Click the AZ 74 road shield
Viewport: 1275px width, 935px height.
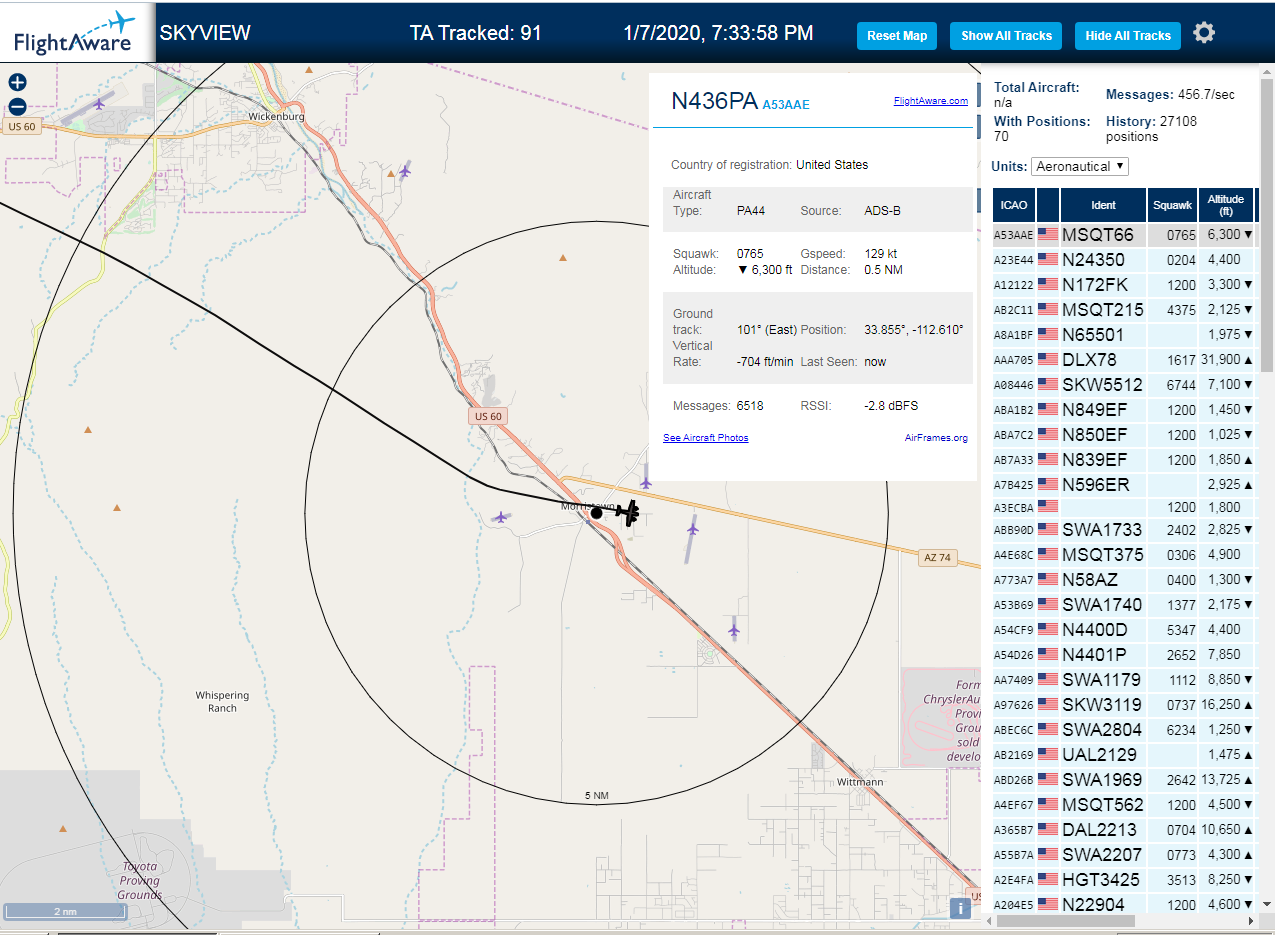[x=935, y=558]
